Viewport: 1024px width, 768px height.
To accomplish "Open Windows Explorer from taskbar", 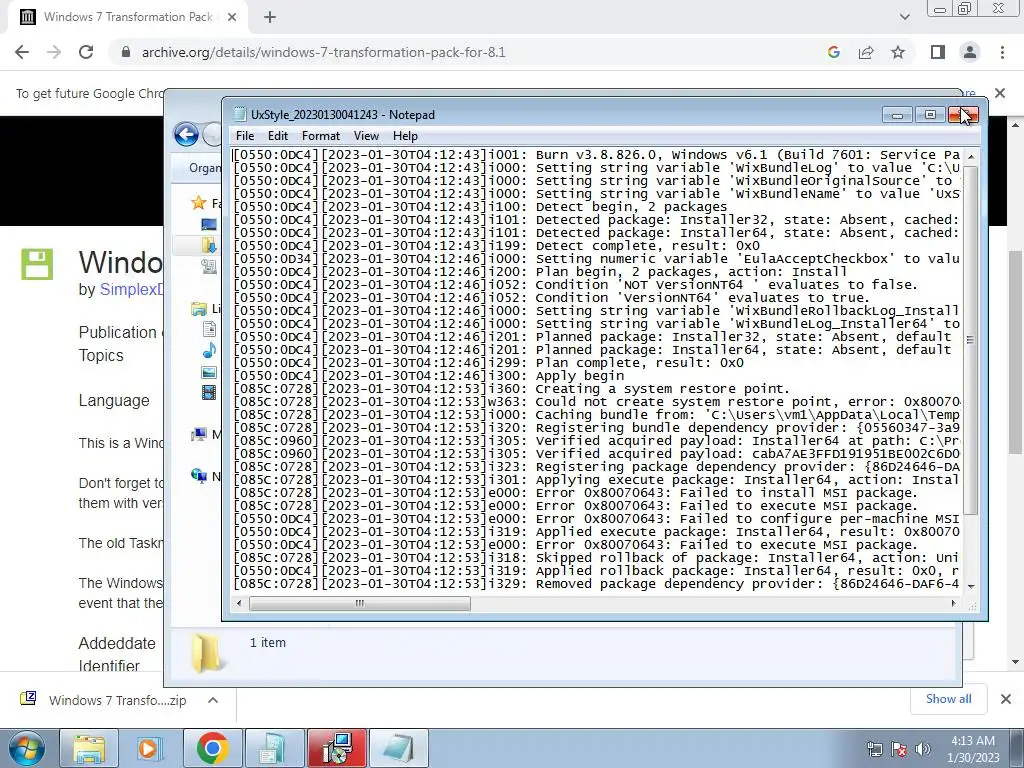I will pos(89,748).
